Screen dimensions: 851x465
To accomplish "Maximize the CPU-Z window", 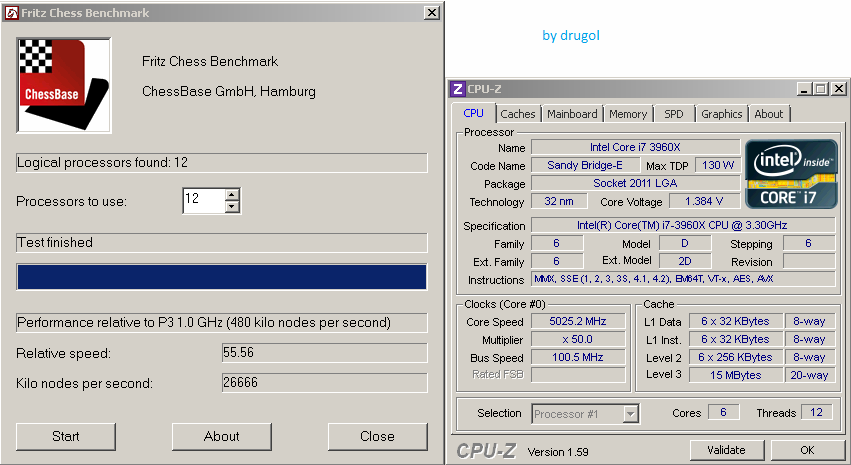I will 822,88.
